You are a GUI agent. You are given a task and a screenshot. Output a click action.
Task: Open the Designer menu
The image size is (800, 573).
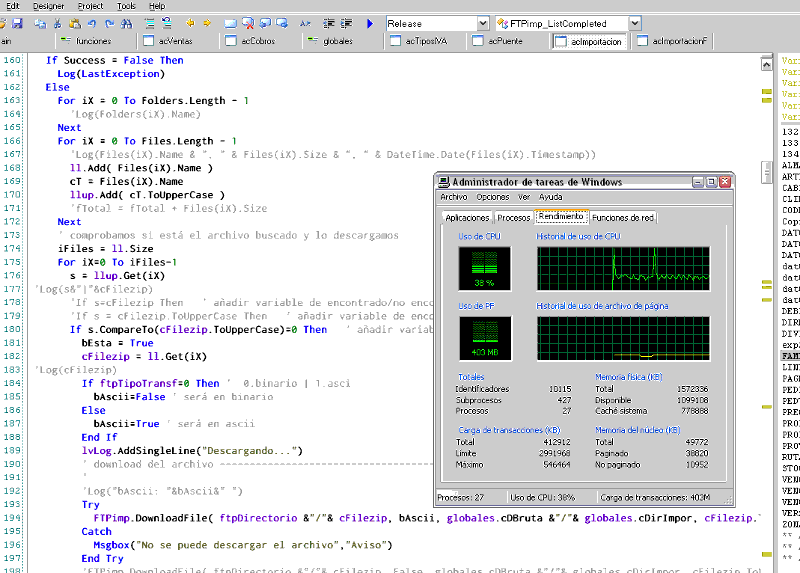point(48,6)
